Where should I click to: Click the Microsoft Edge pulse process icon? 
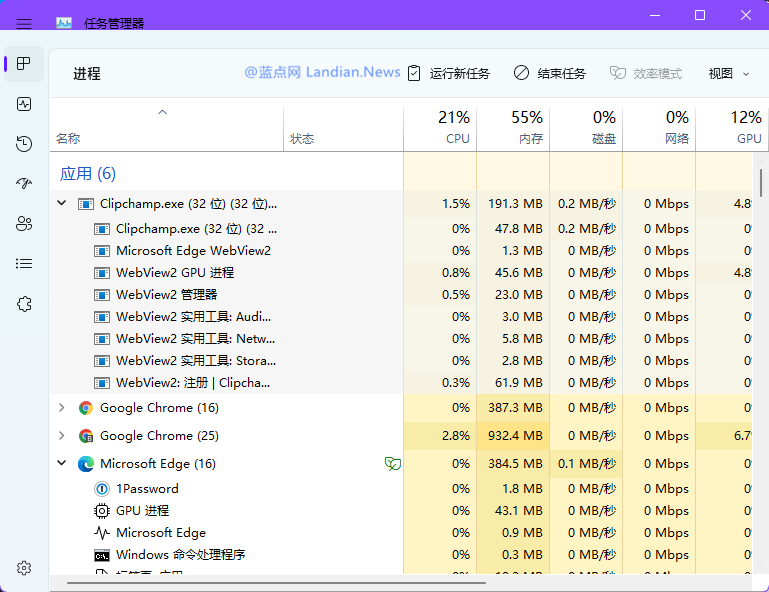pyautogui.click(x=102, y=533)
